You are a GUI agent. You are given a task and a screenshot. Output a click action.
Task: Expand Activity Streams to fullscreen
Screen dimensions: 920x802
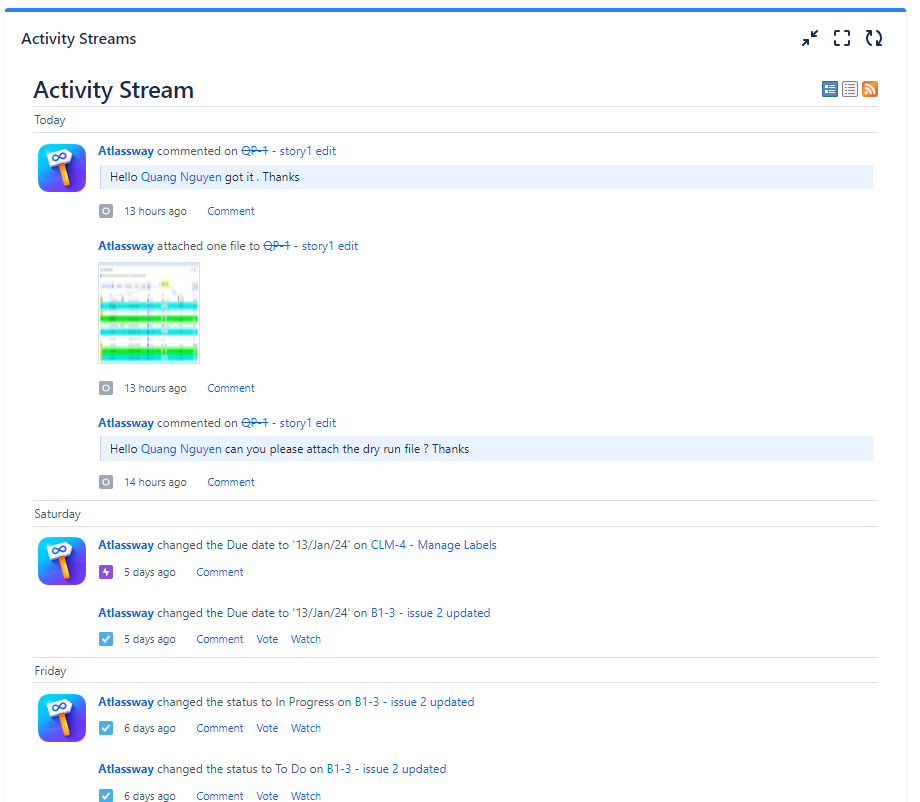click(x=842, y=38)
